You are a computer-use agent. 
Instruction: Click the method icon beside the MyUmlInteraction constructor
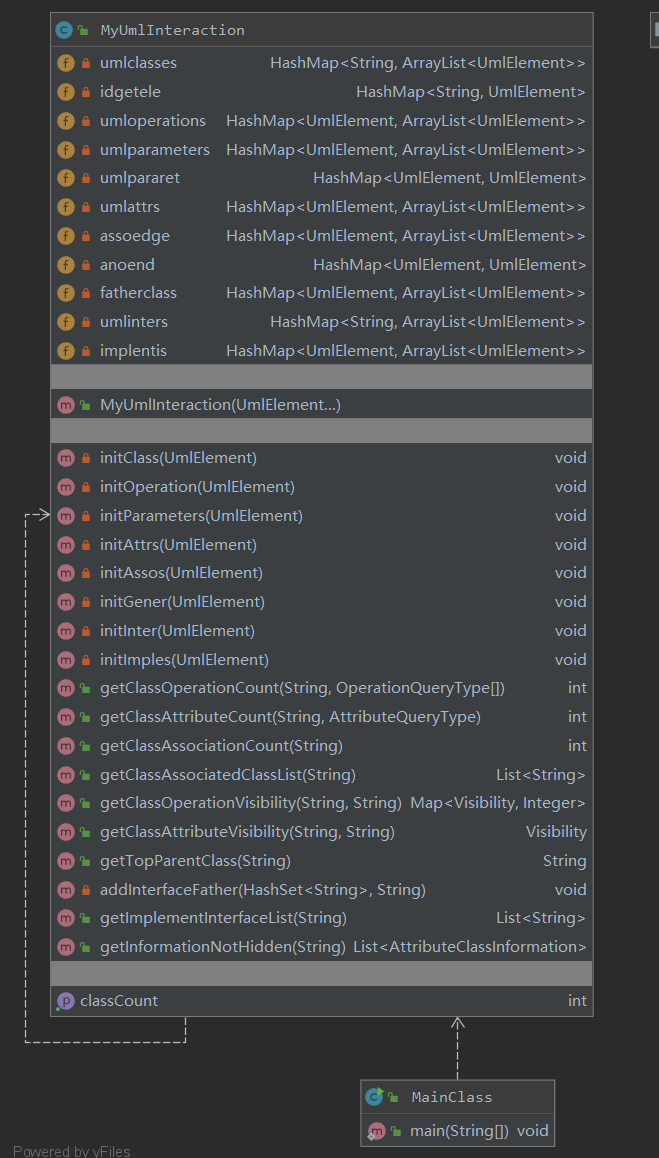click(66, 405)
